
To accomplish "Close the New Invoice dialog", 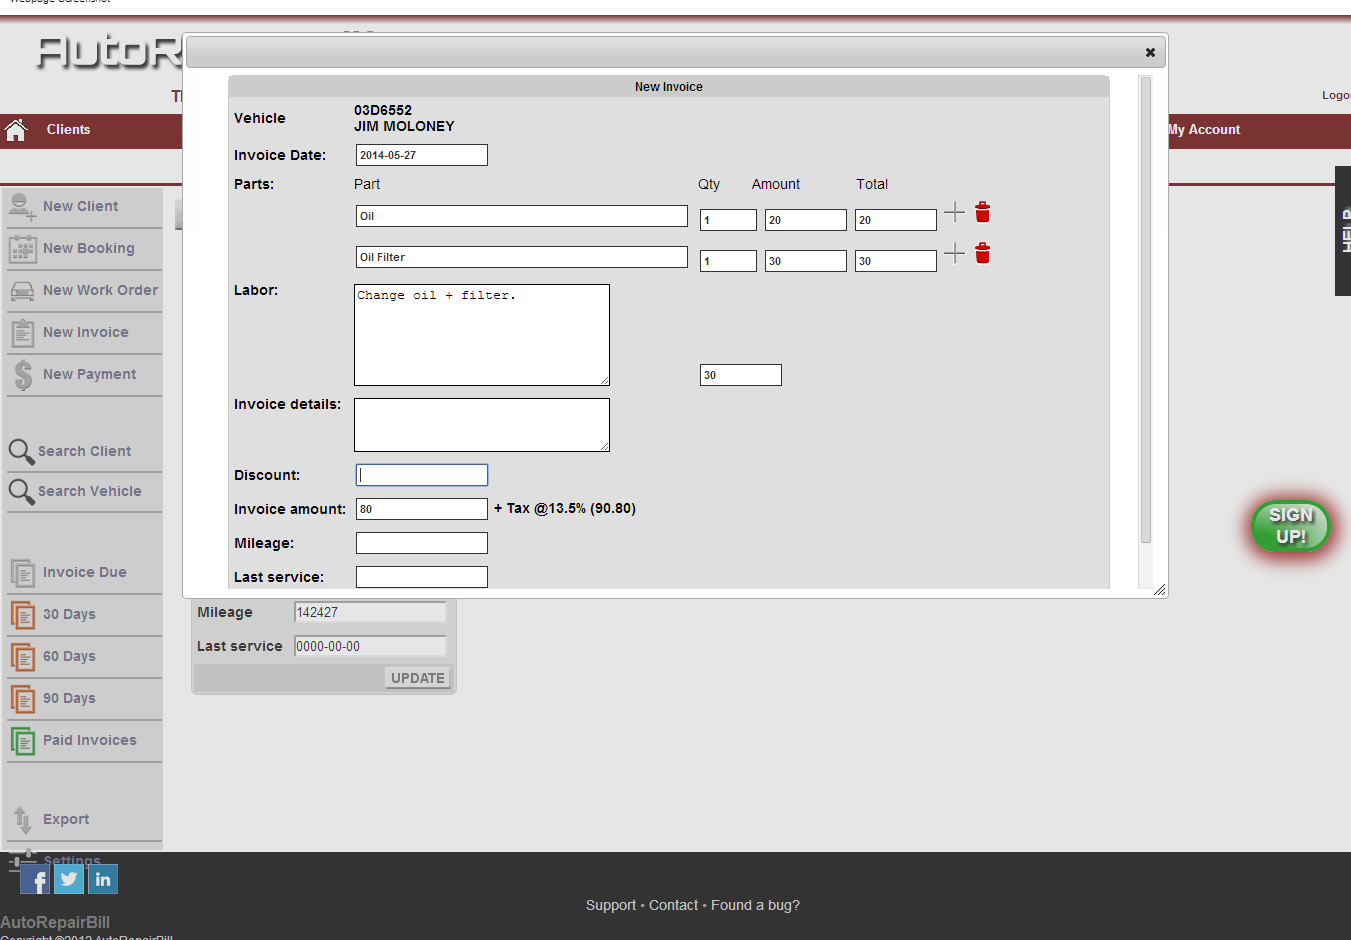I will click(x=1150, y=52).
